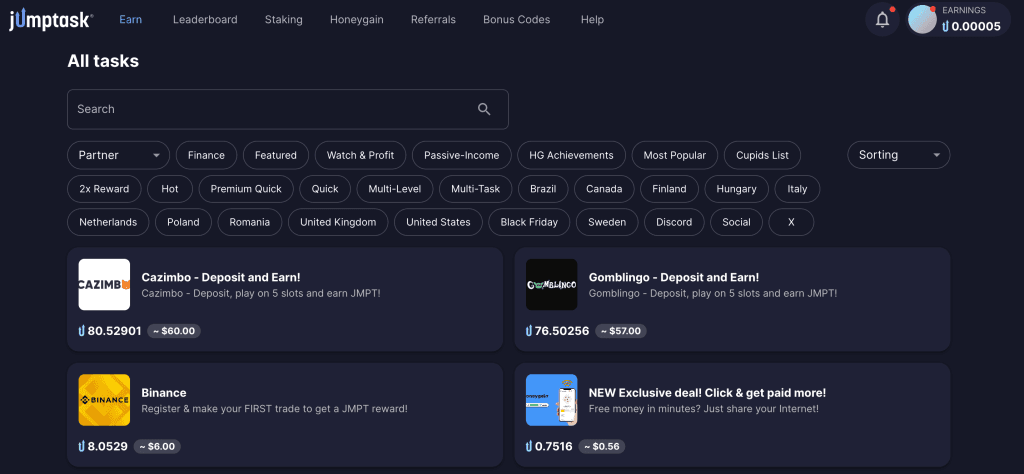Go to the Staking page
The height and width of the screenshot is (474, 1024).
(283, 20)
